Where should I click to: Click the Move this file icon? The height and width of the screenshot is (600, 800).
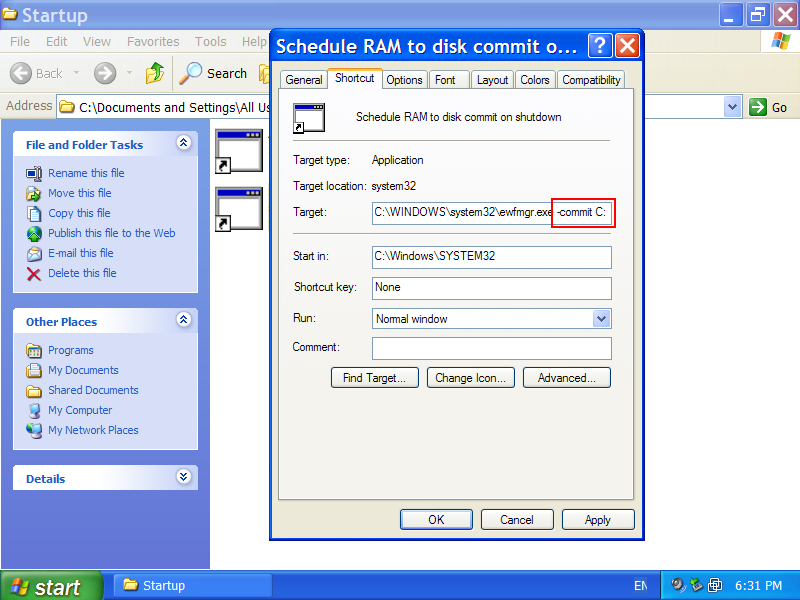[x=34, y=193]
